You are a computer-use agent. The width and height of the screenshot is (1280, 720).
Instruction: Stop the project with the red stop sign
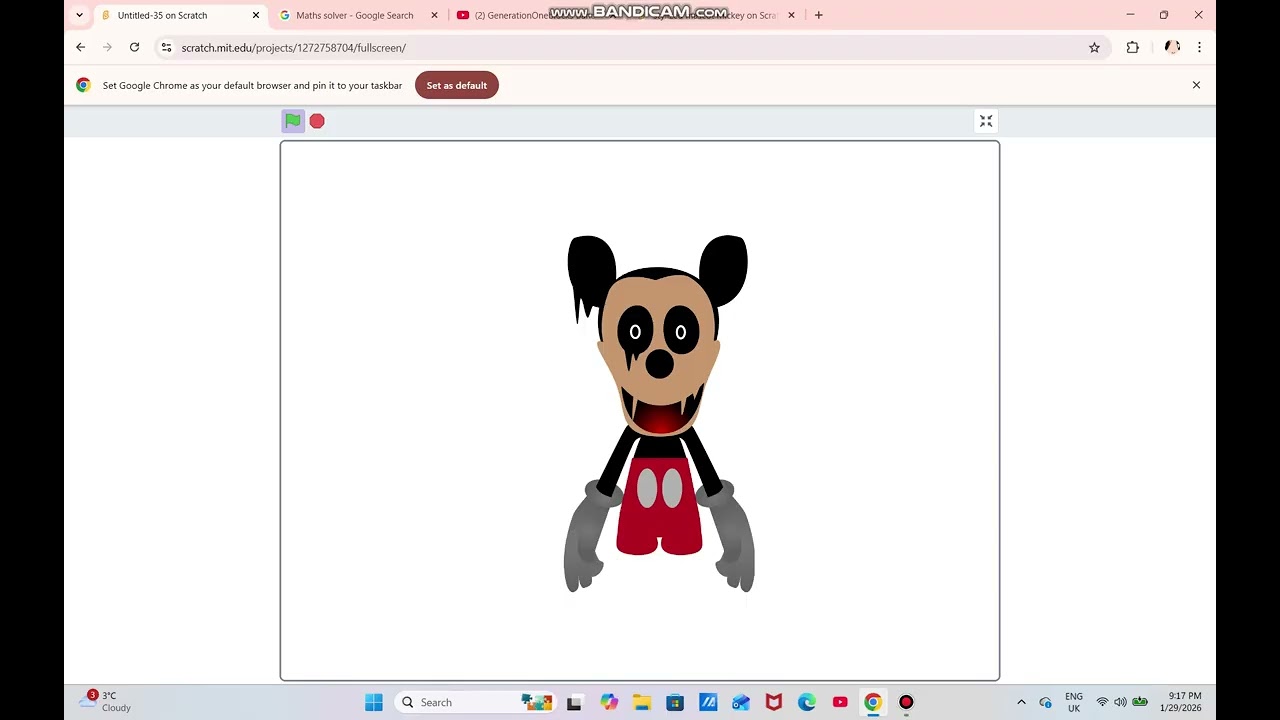coord(317,121)
